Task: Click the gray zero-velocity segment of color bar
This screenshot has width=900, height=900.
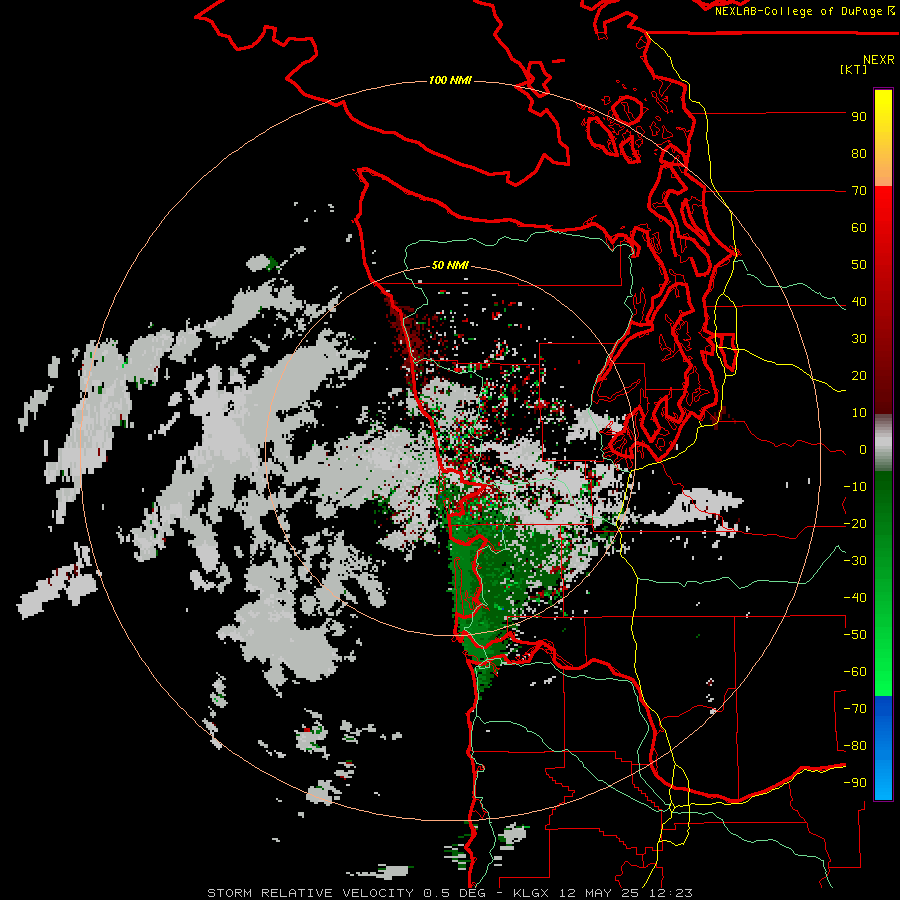Action: click(x=883, y=443)
